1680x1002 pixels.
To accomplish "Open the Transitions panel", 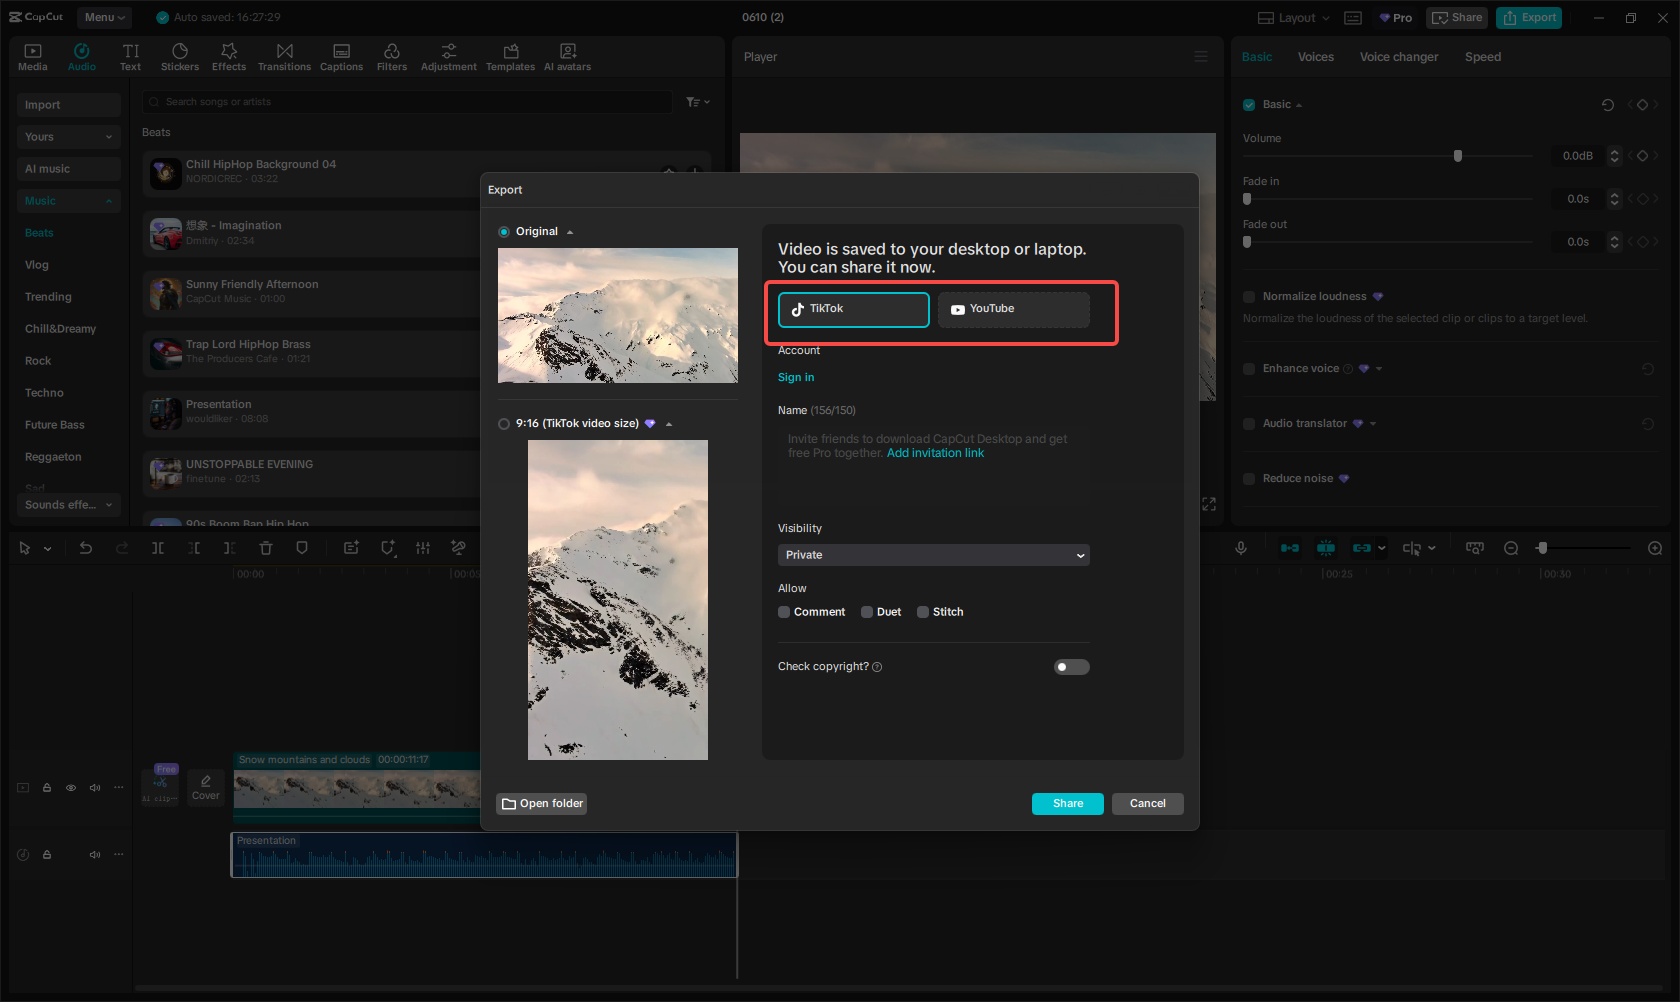I will pos(284,55).
